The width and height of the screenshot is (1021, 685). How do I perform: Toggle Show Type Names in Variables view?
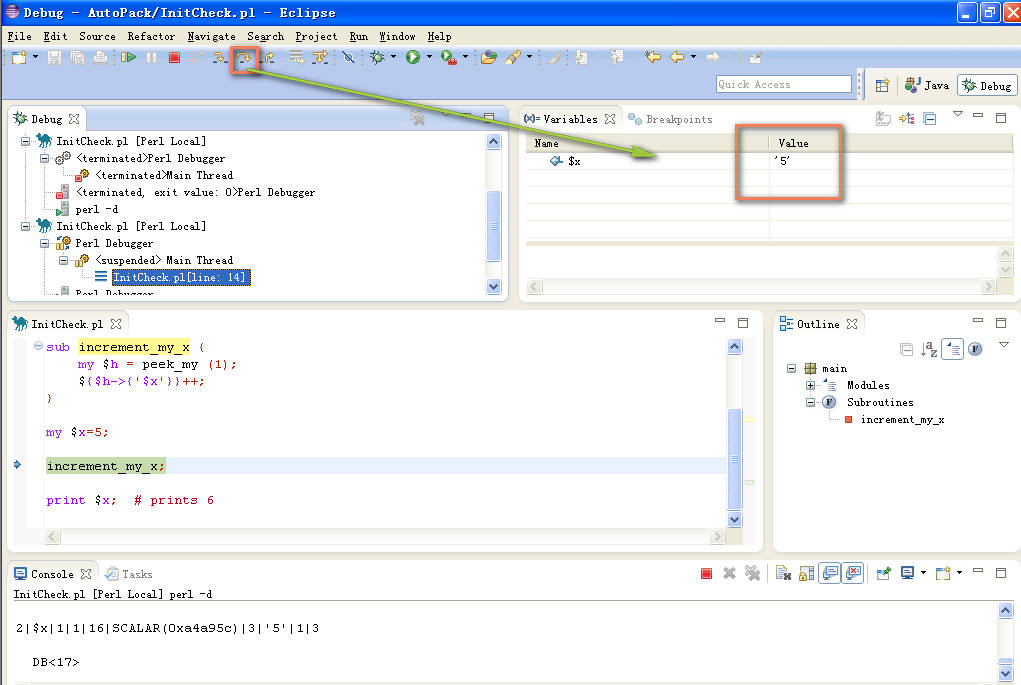[x=883, y=119]
